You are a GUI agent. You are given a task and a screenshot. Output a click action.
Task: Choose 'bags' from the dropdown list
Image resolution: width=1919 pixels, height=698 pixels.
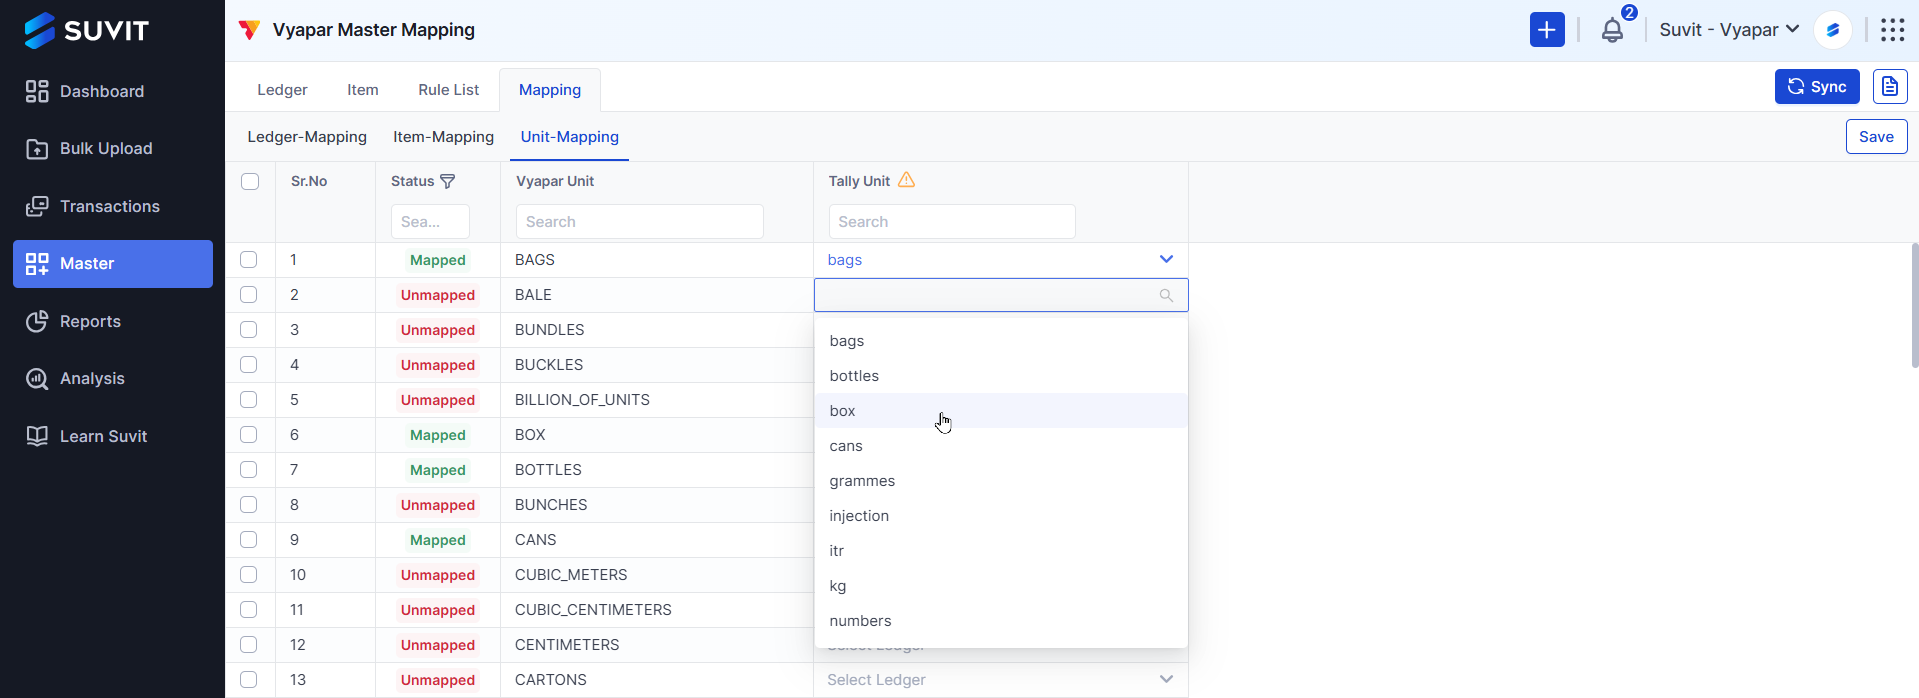tap(1001, 341)
